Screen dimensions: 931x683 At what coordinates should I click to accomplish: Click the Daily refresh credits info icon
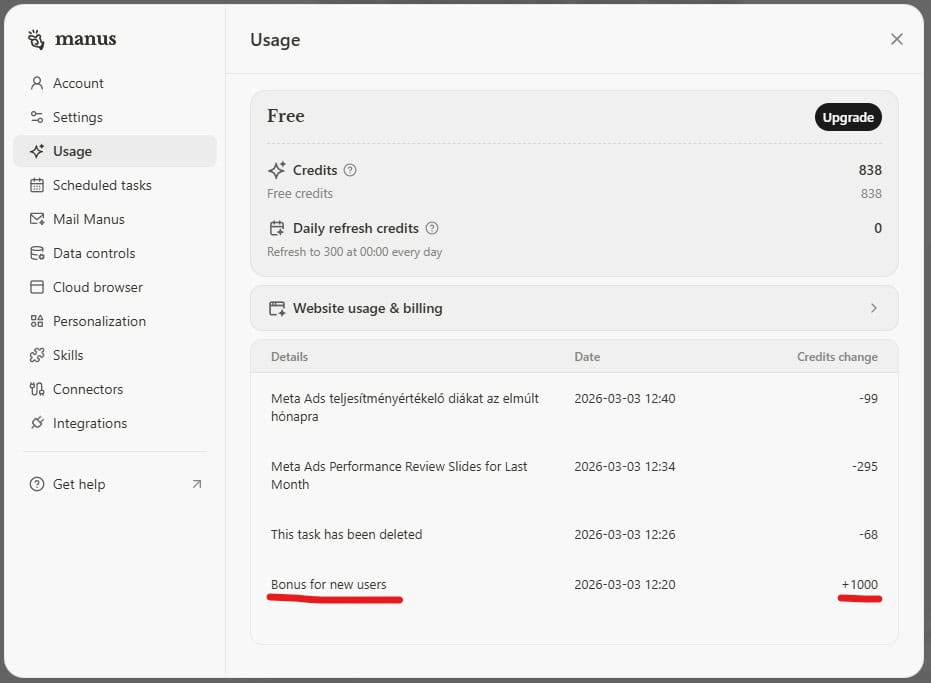[432, 228]
